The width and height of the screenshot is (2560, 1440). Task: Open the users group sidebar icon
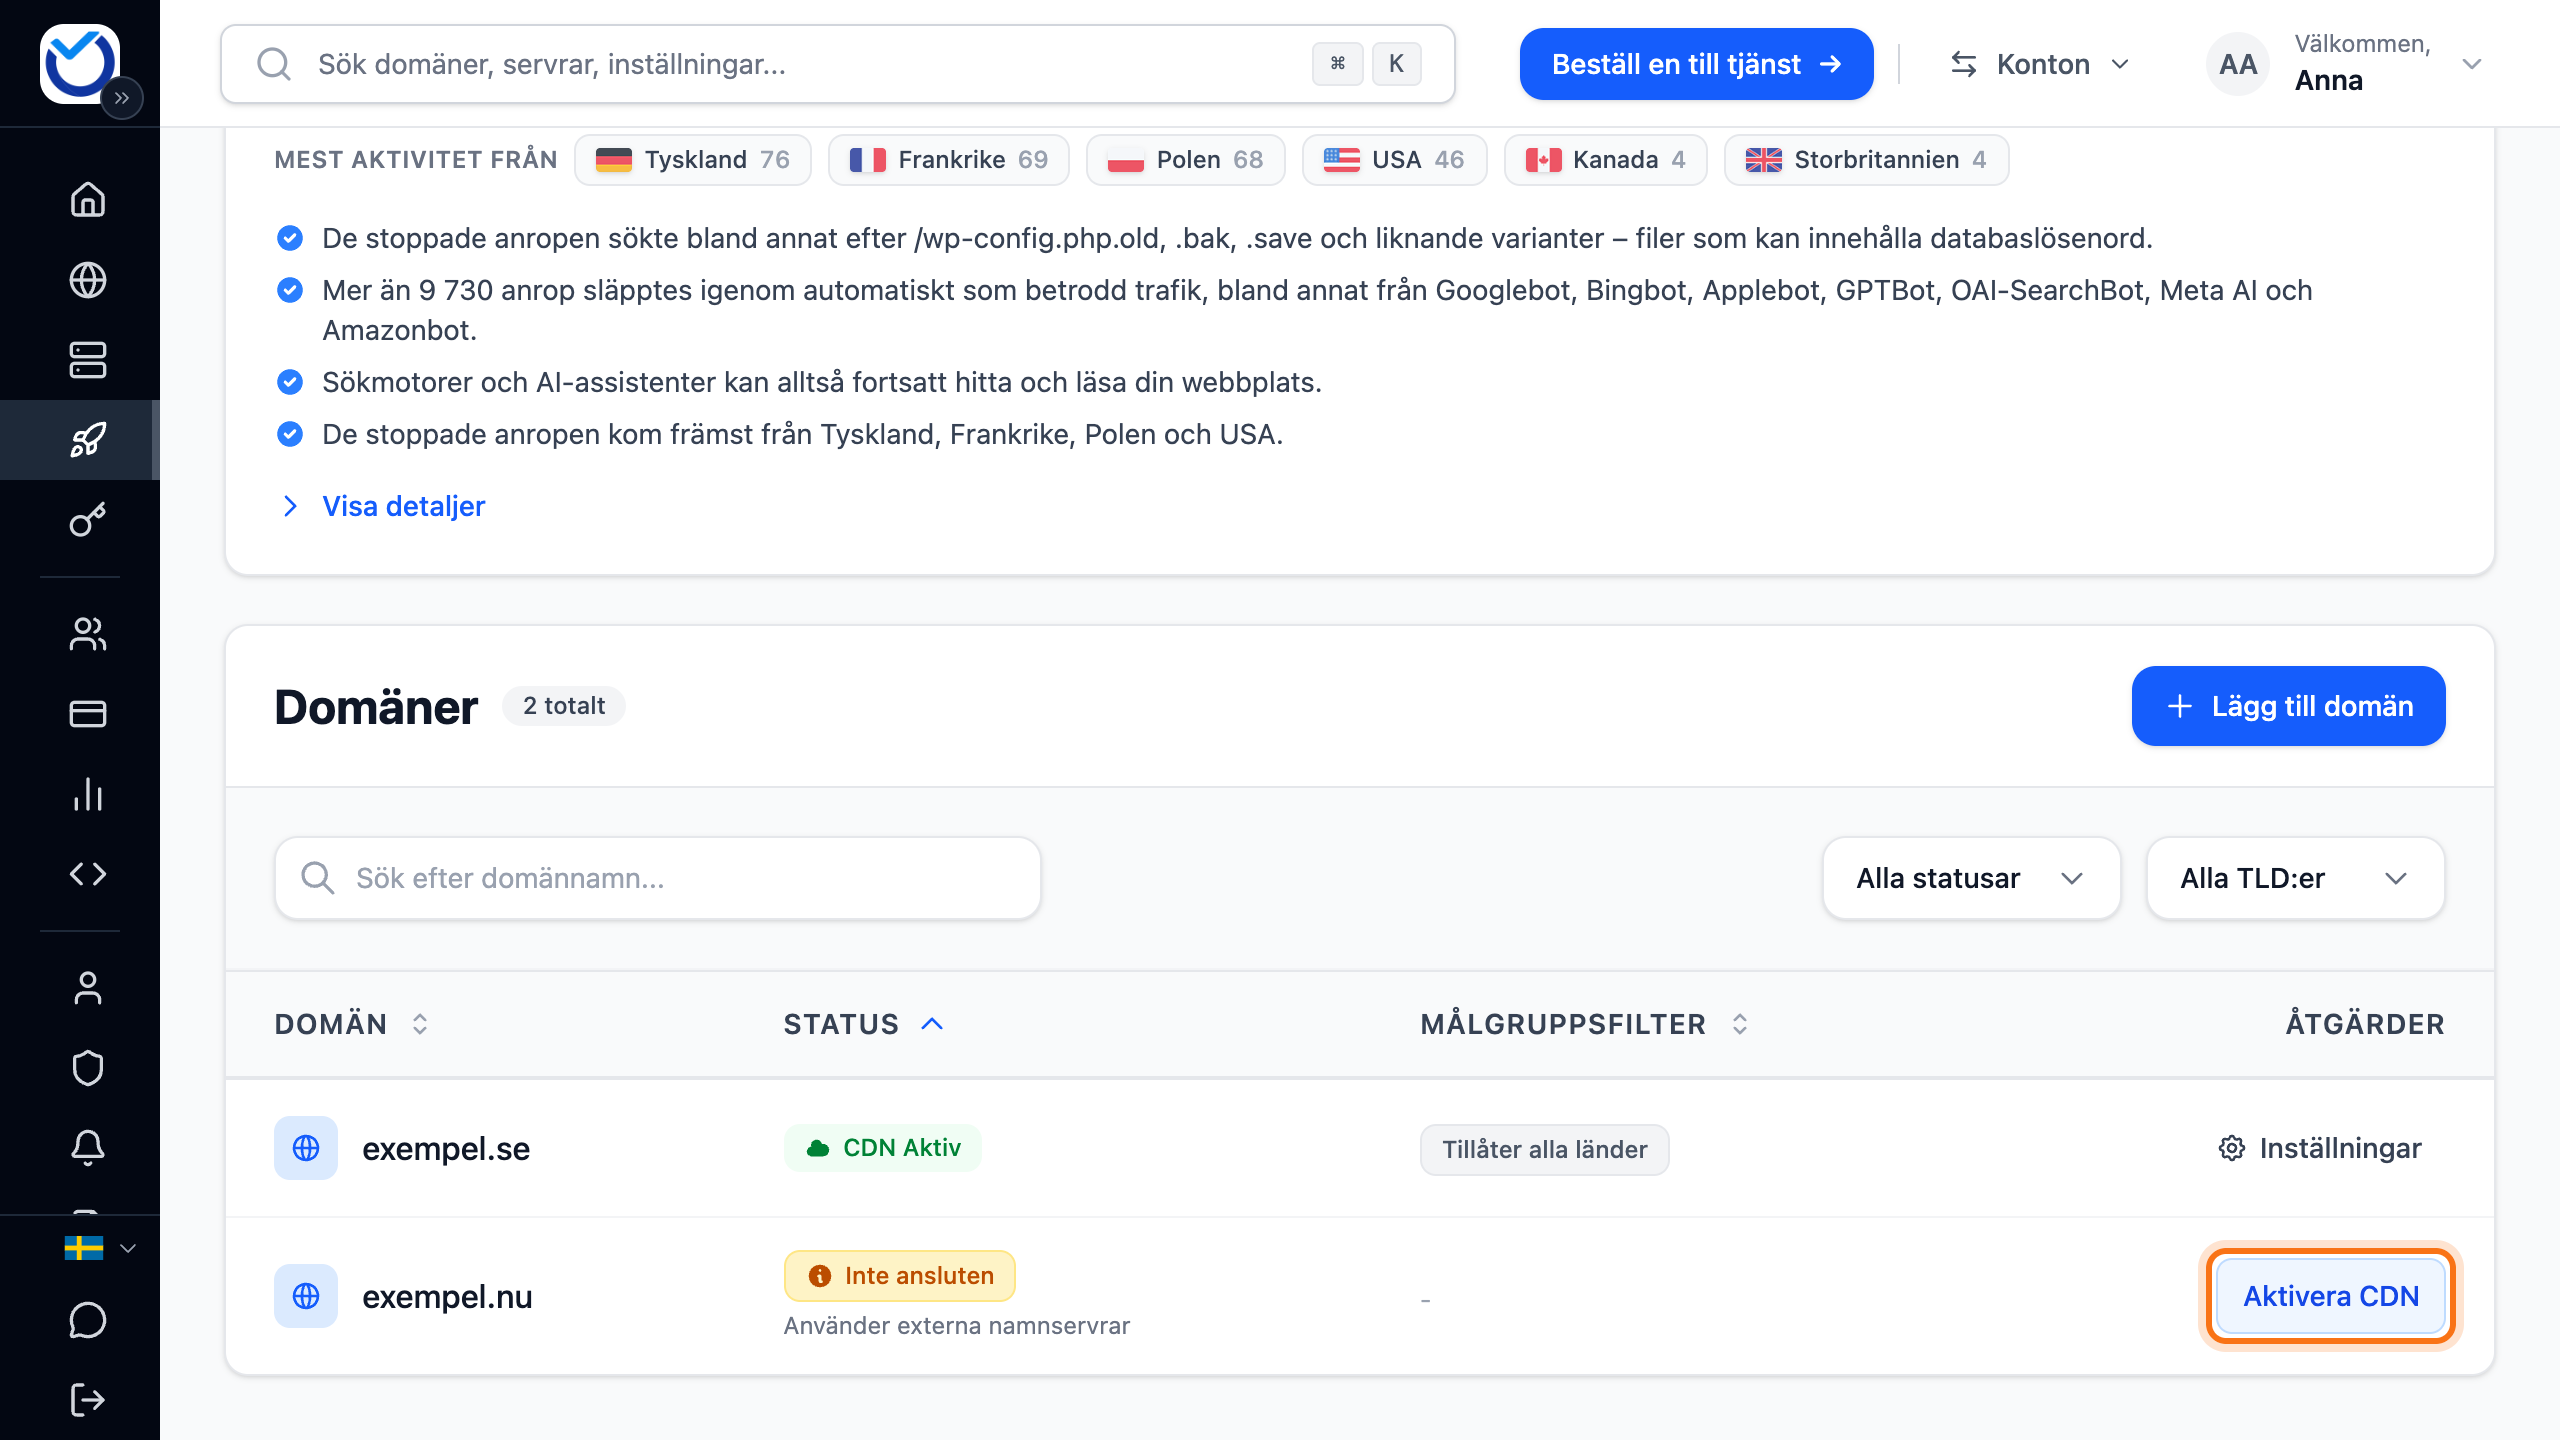click(x=88, y=634)
